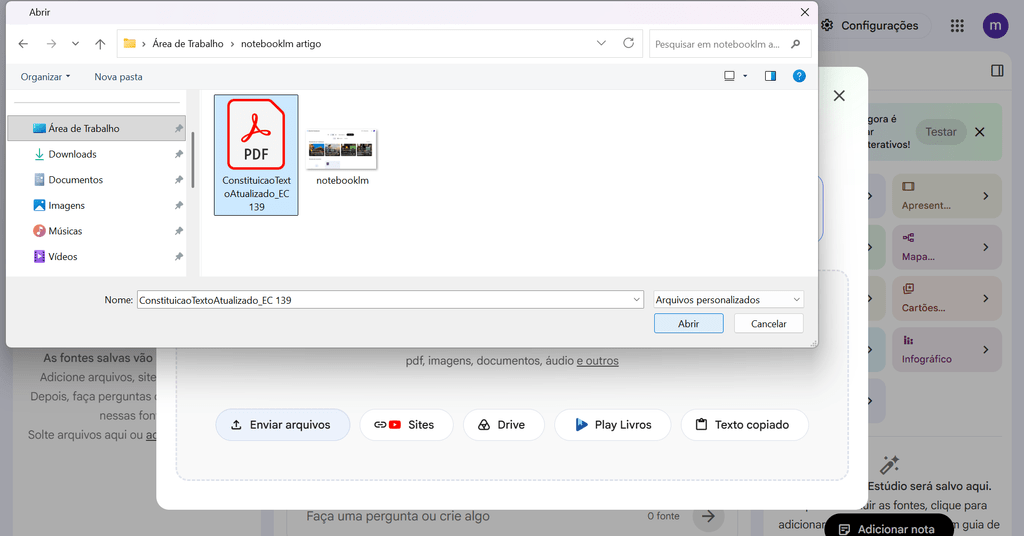Image resolution: width=1024 pixels, height=536 pixels.
Task: Click the Nome filename input field
Action: (390, 300)
